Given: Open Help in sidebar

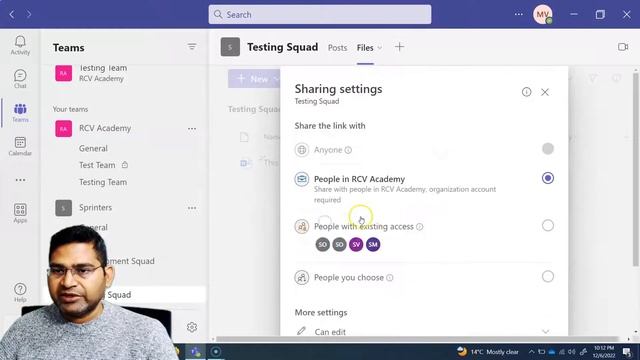Looking at the screenshot, I should pyautogui.click(x=20, y=293).
